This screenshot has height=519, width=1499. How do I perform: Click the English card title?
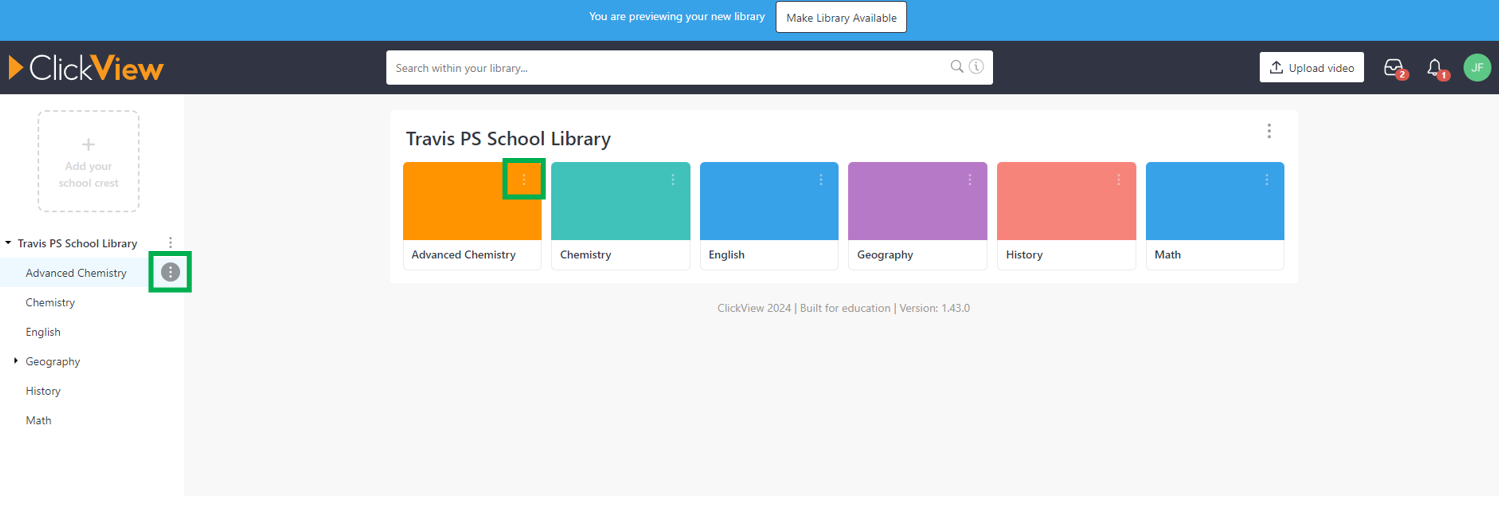click(726, 255)
